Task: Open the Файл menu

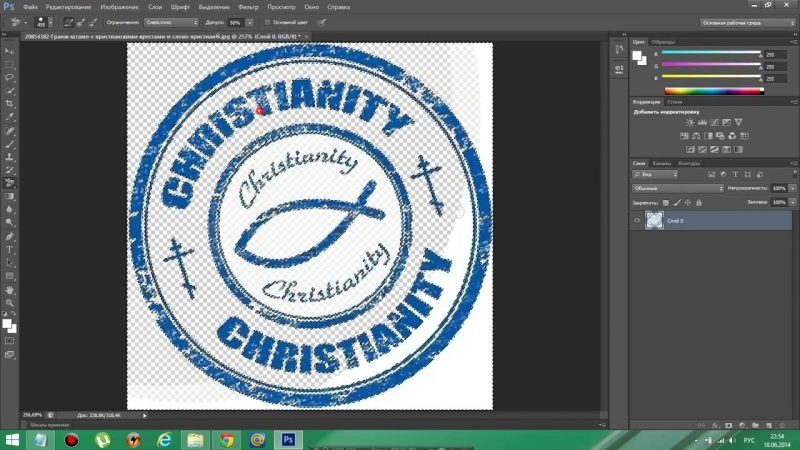Action: pyautogui.click(x=30, y=7)
